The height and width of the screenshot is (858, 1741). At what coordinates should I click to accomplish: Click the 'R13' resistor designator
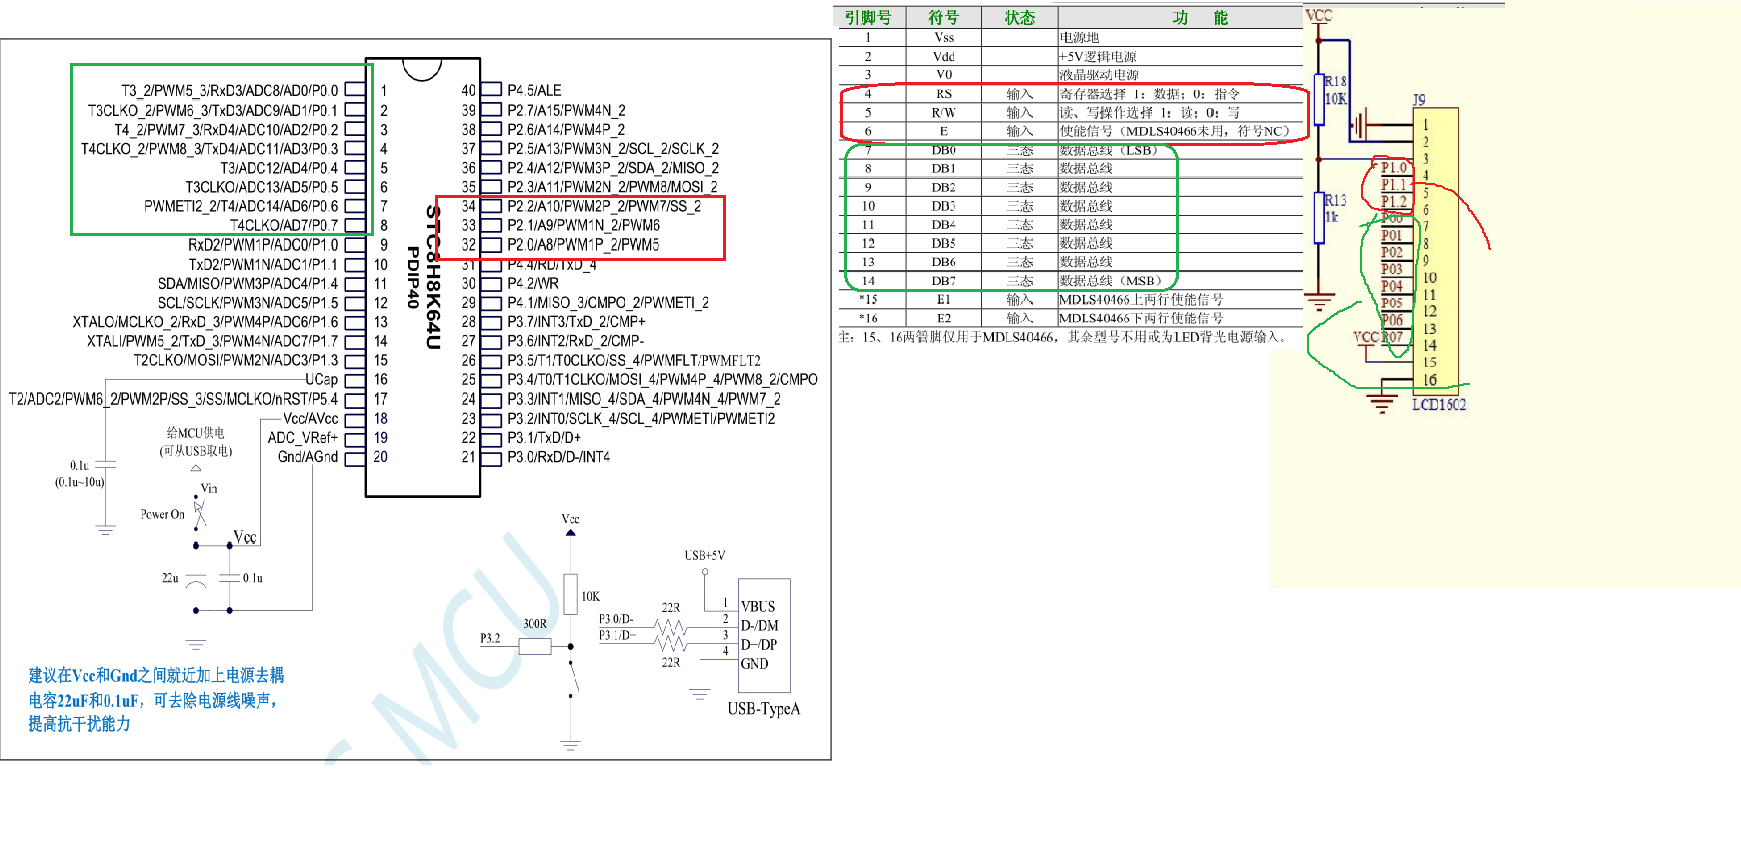tap(1335, 200)
